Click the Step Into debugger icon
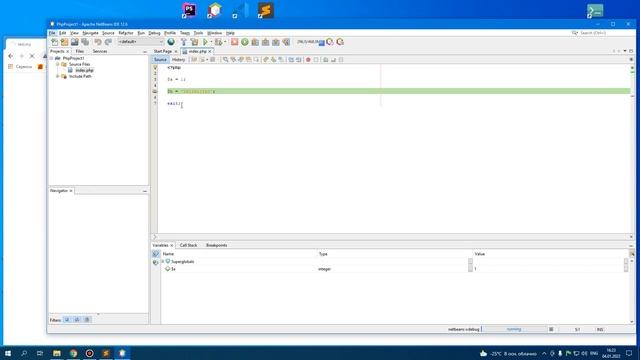 (265, 42)
